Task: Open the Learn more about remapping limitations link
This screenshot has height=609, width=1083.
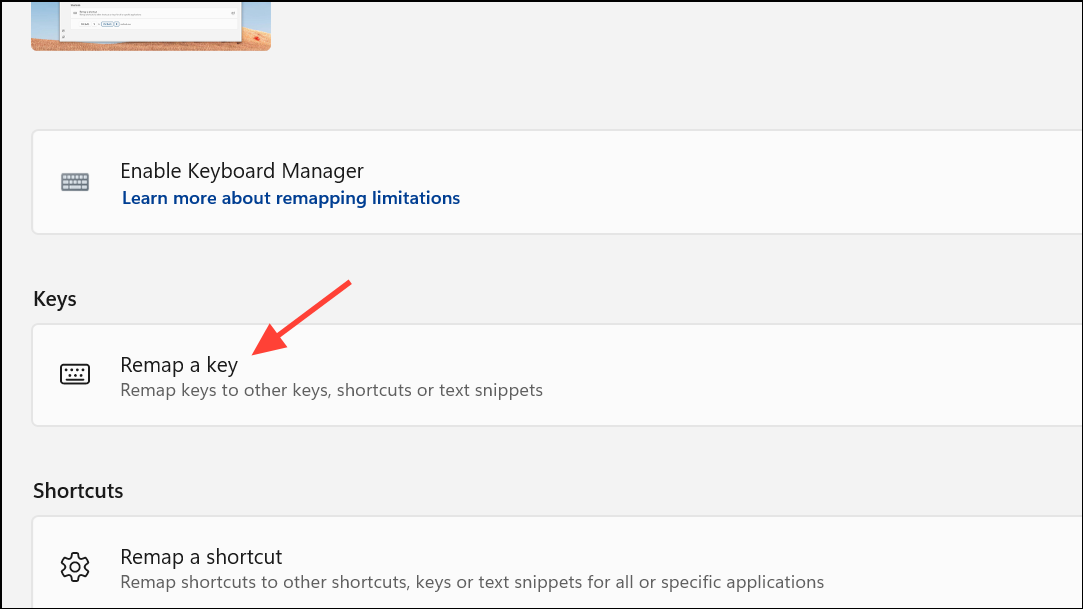Action: [290, 198]
